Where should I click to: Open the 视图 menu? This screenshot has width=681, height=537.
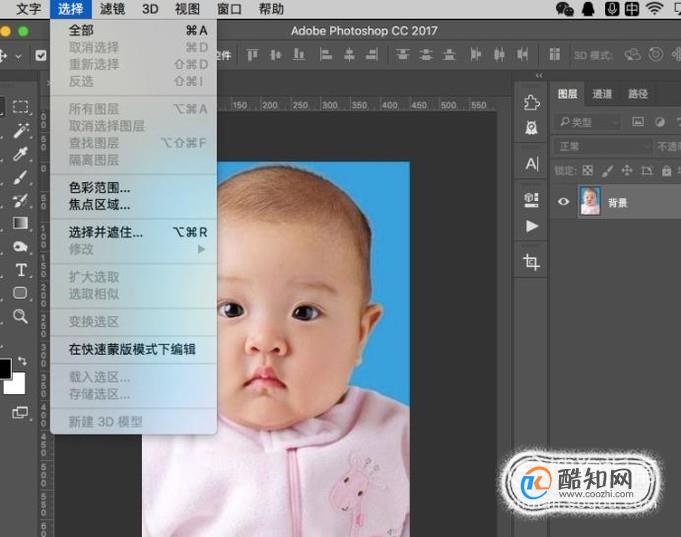187,9
